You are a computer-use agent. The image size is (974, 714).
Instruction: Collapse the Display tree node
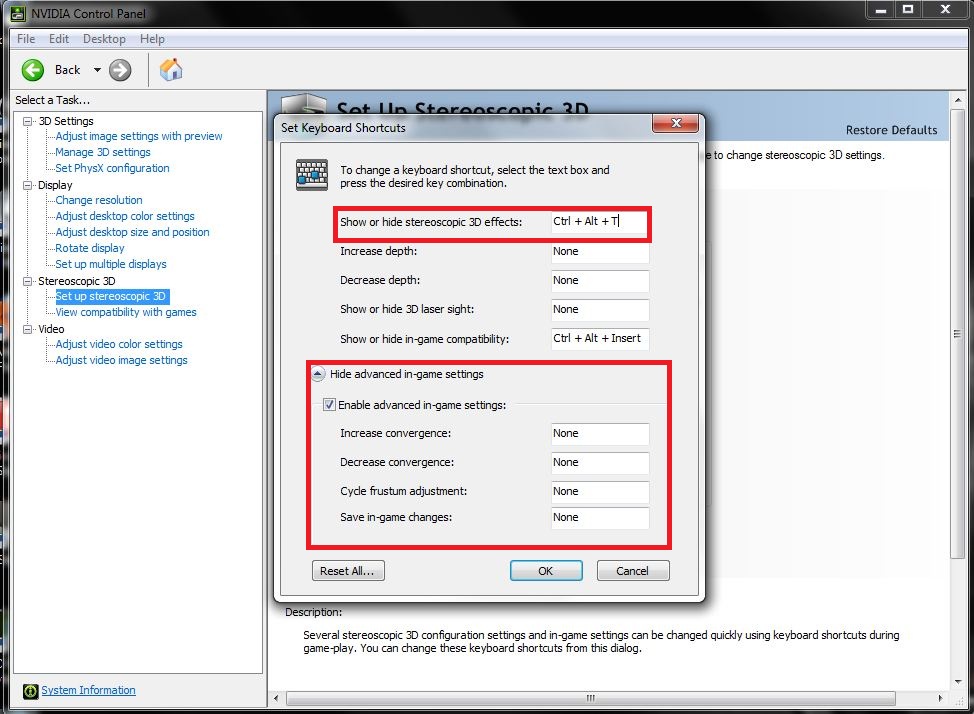click(27, 185)
